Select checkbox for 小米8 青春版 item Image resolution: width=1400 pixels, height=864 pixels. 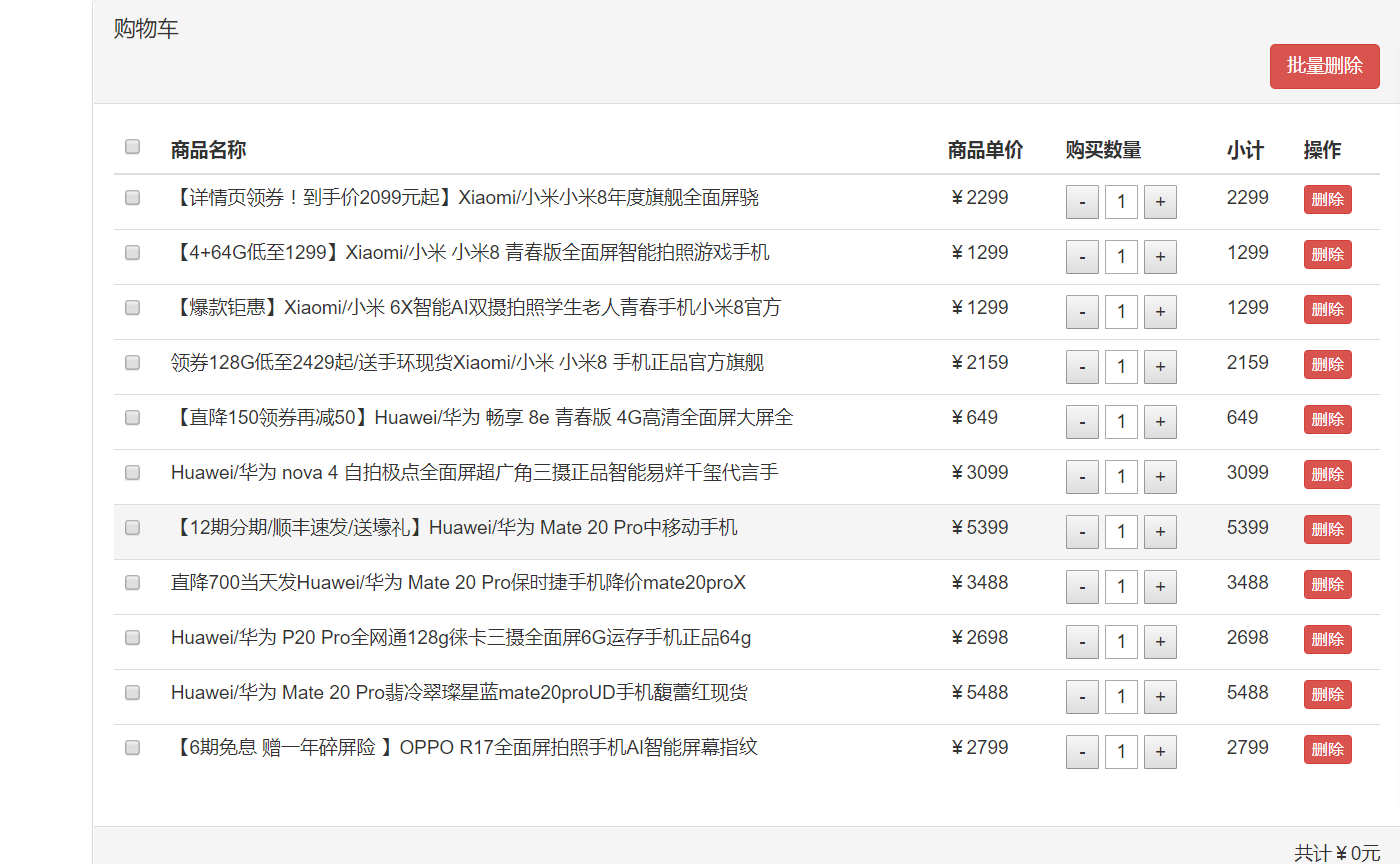coord(132,253)
